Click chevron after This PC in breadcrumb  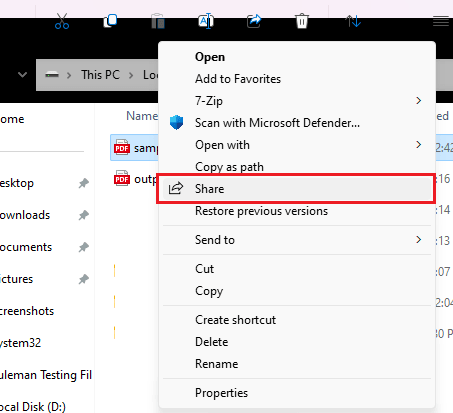pyautogui.click(x=131, y=75)
